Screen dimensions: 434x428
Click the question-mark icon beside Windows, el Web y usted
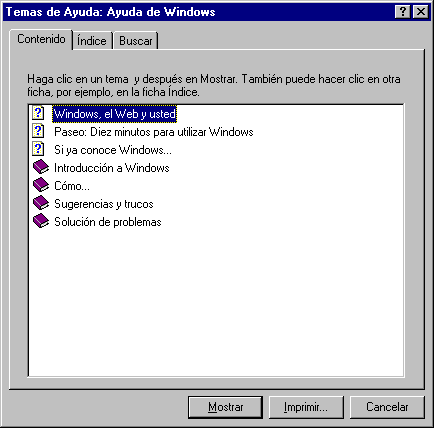click(x=38, y=113)
